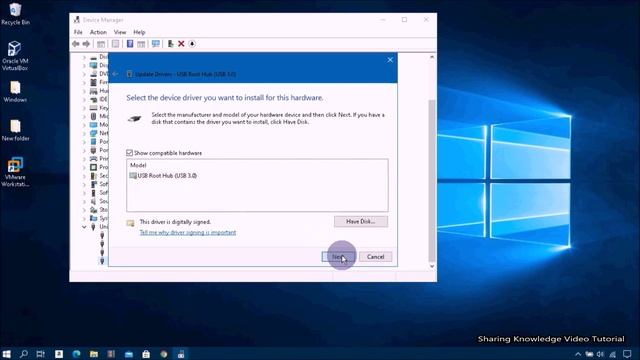The image size is (640, 360).
Task: Click the Device Manager taskbar icon
Action: click(181, 353)
